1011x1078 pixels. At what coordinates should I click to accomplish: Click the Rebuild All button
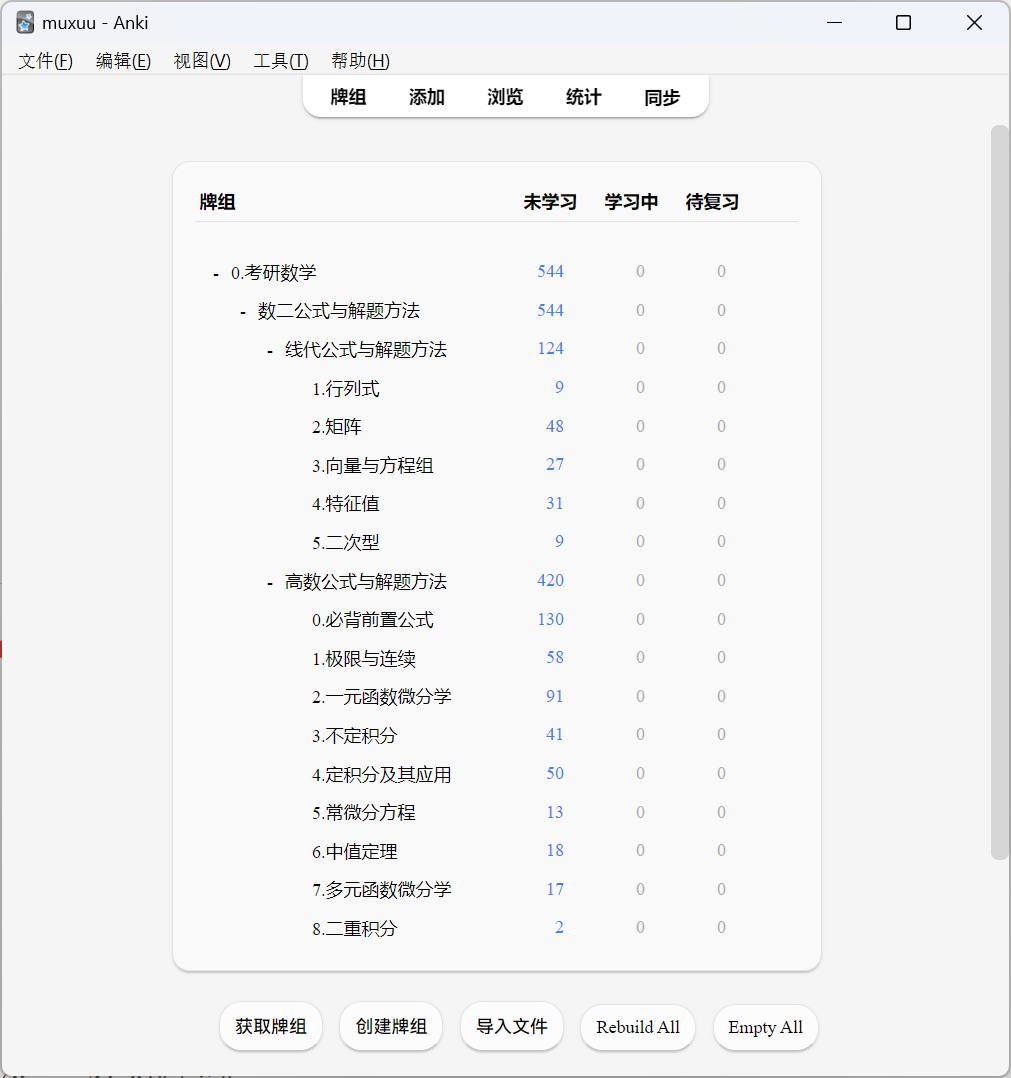pos(638,1027)
